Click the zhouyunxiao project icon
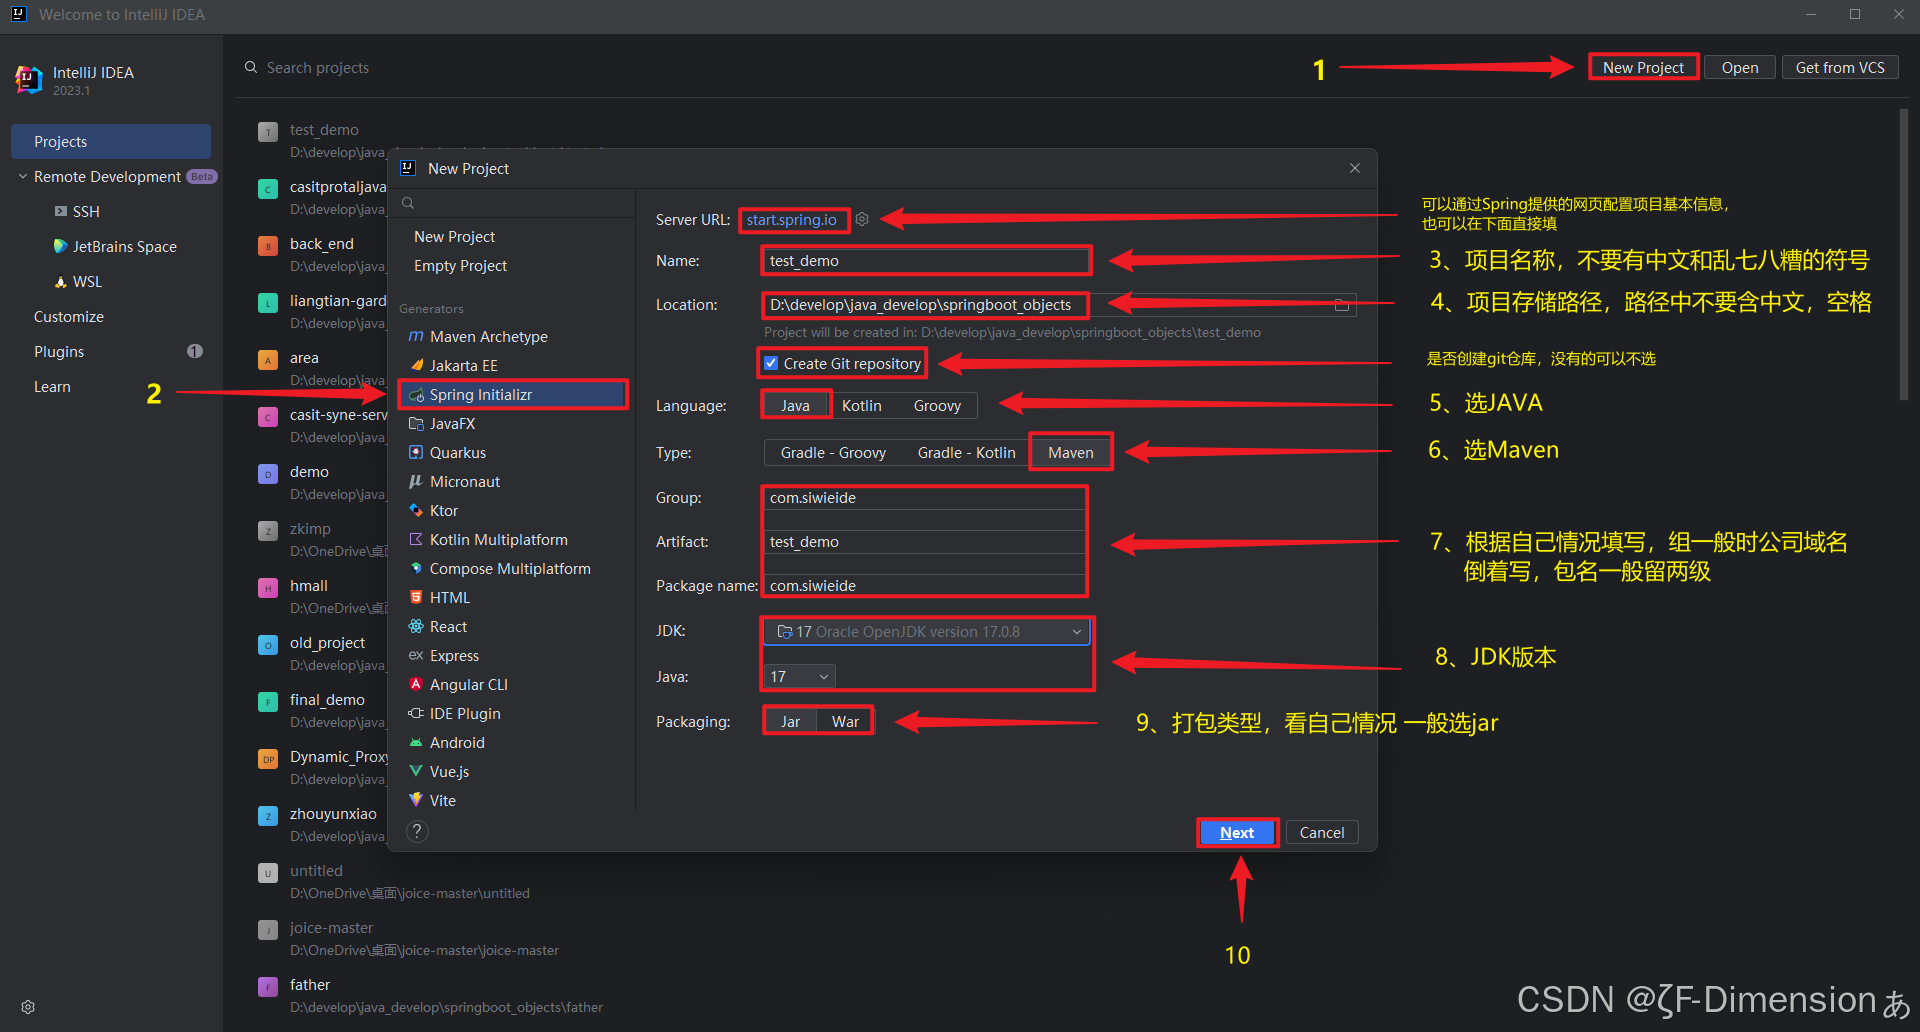This screenshot has width=1920, height=1032. [x=268, y=815]
